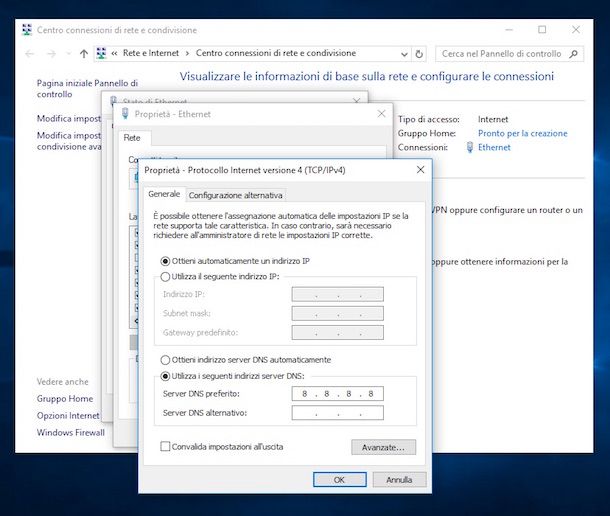Select Ottieni automaticamente un indirizzo IP
This screenshot has width=610, height=516.
165,260
